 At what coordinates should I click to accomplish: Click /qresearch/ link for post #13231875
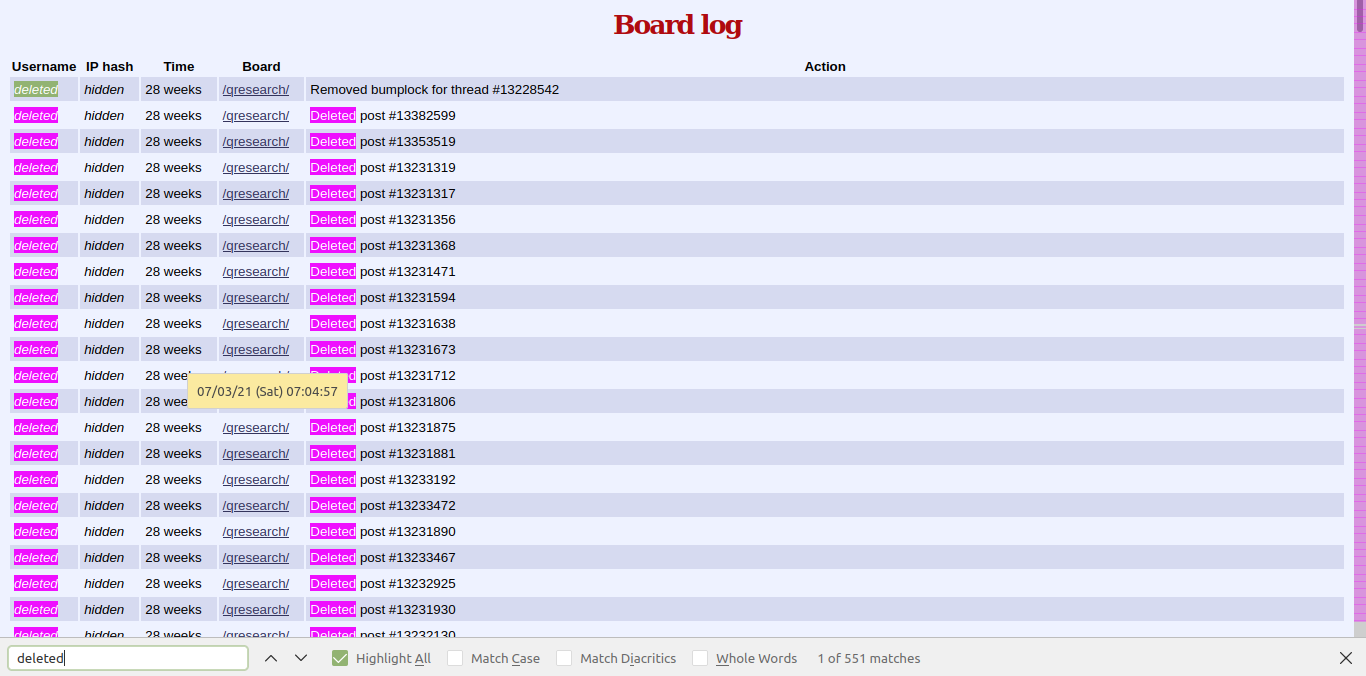tap(256, 428)
